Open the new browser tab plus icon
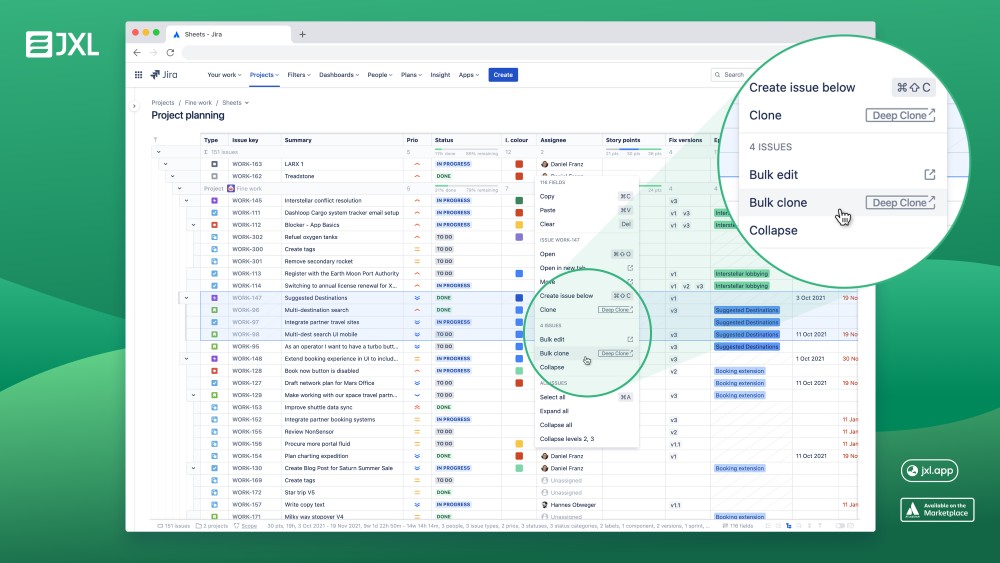The height and width of the screenshot is (563, 1000). point(302,34)
